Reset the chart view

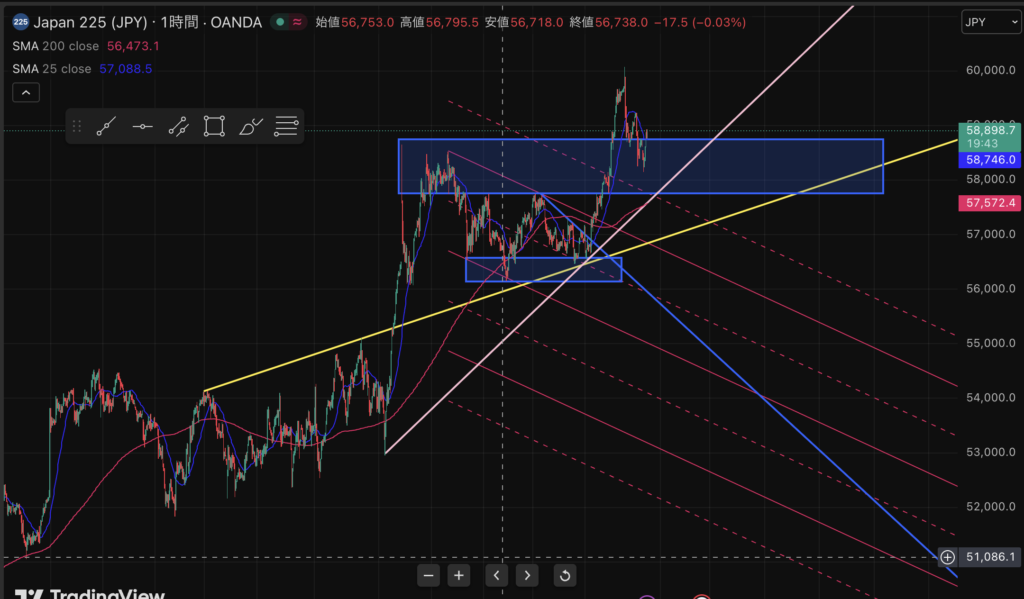click(x=565, y=575)
